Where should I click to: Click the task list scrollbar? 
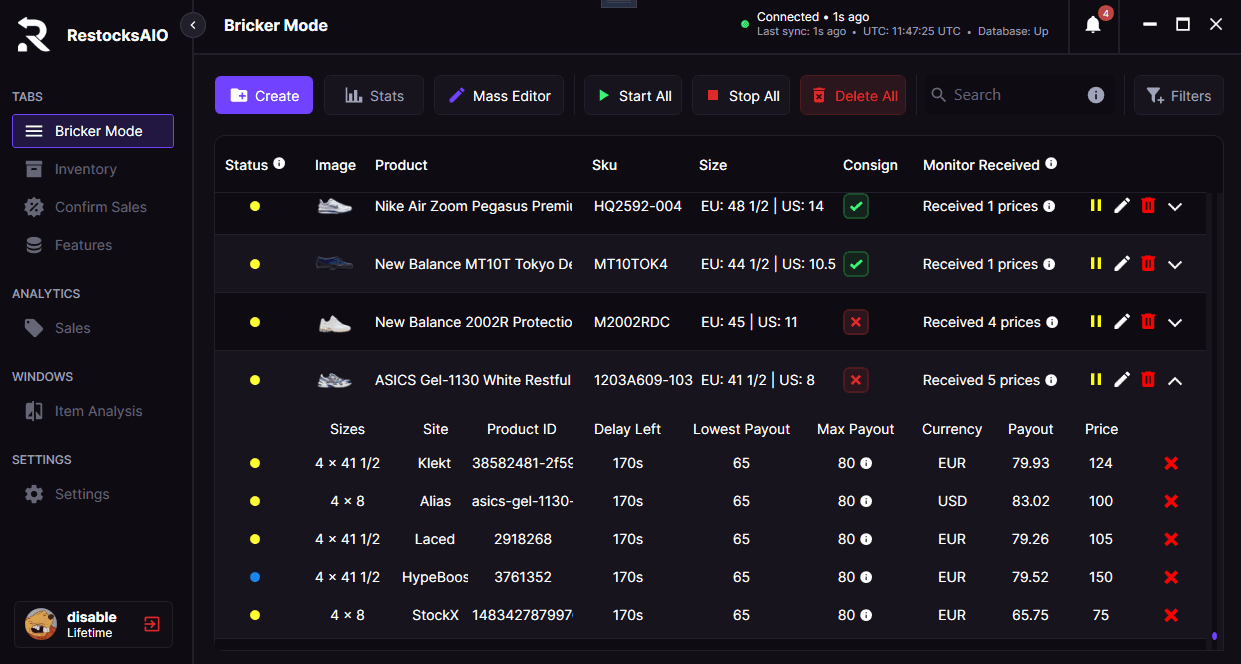point(1213,635)
